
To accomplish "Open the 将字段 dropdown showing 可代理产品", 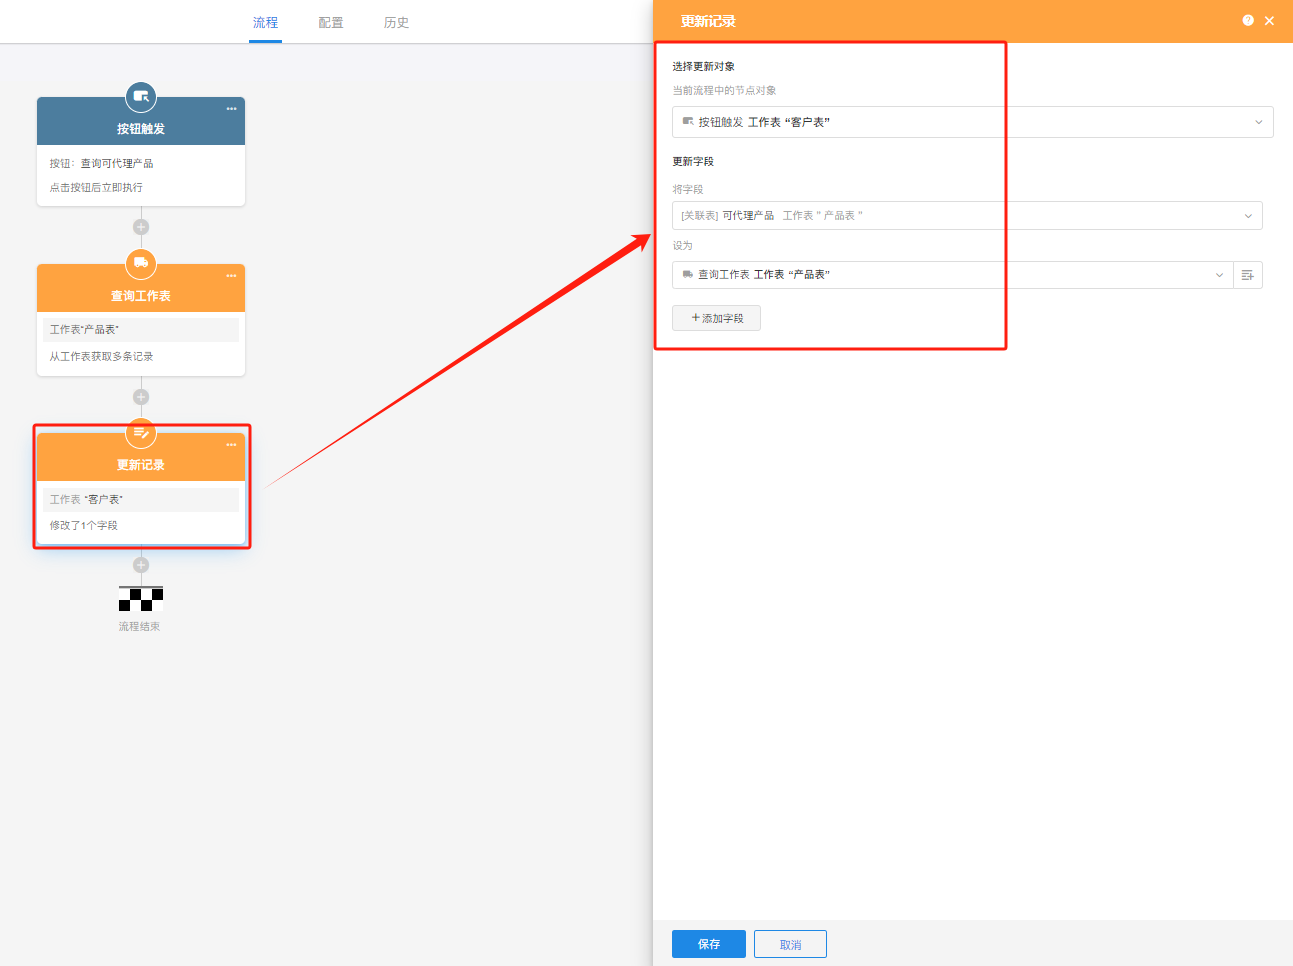I will (x=967, y=216).
